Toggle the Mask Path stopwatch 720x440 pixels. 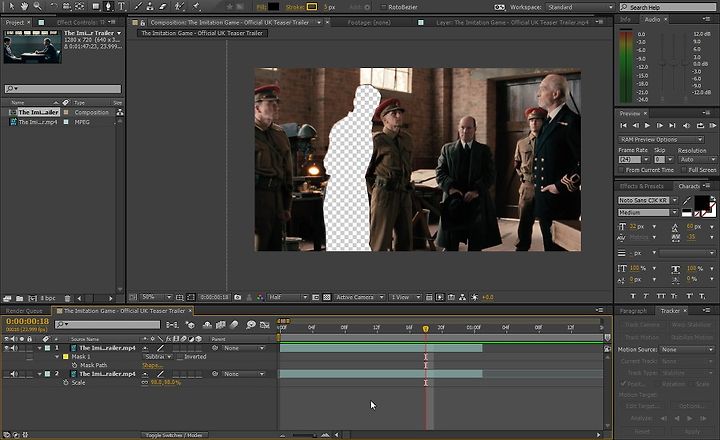(74, 365)
